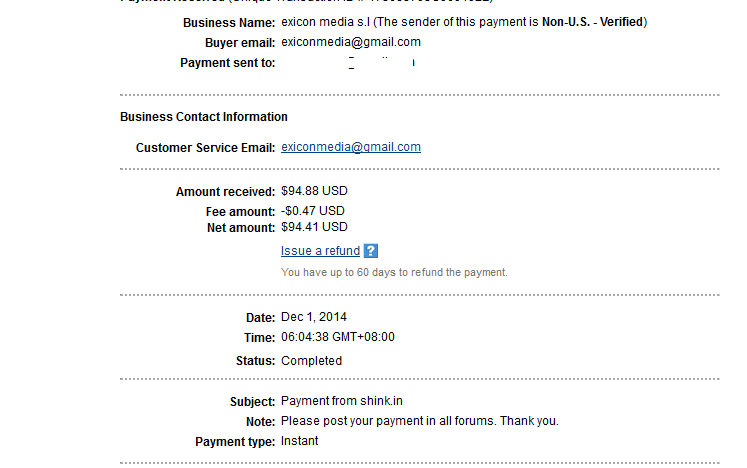Click the net amount value $94.41 USD
This screenshot has width=747, height=468.
315,227
